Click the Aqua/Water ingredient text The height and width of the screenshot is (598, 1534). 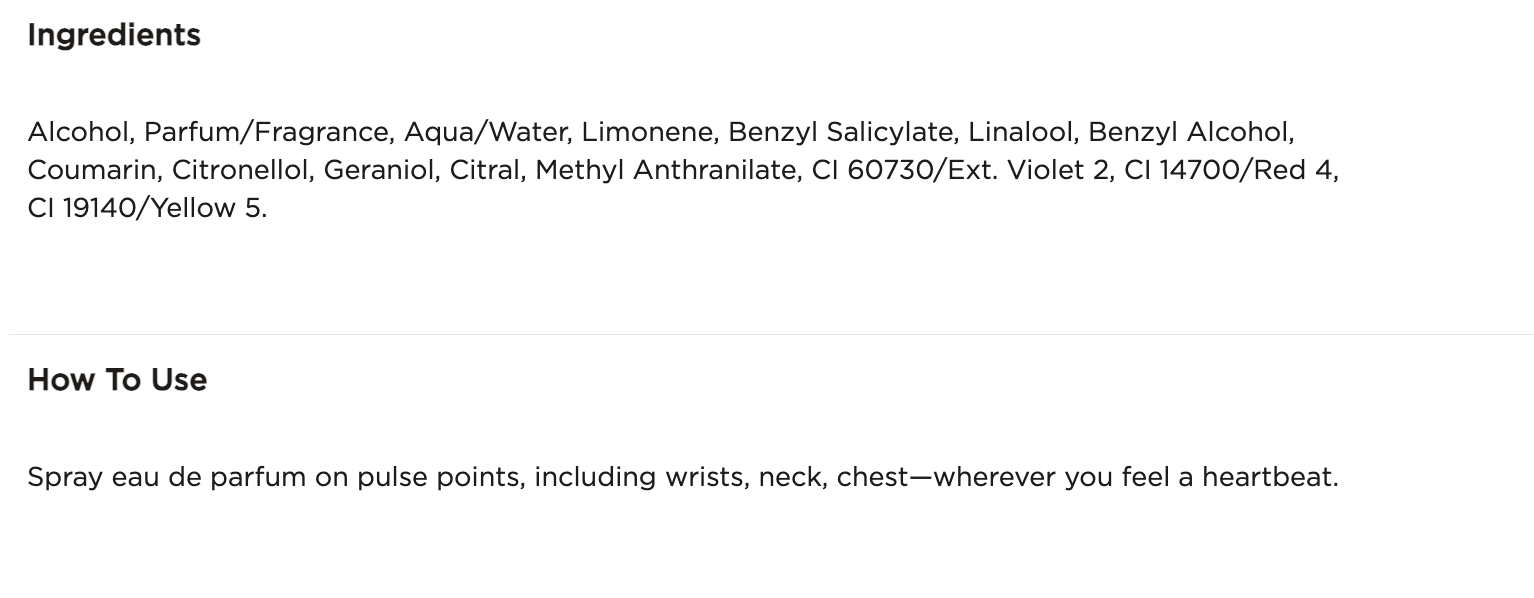(x=487, y=132)
